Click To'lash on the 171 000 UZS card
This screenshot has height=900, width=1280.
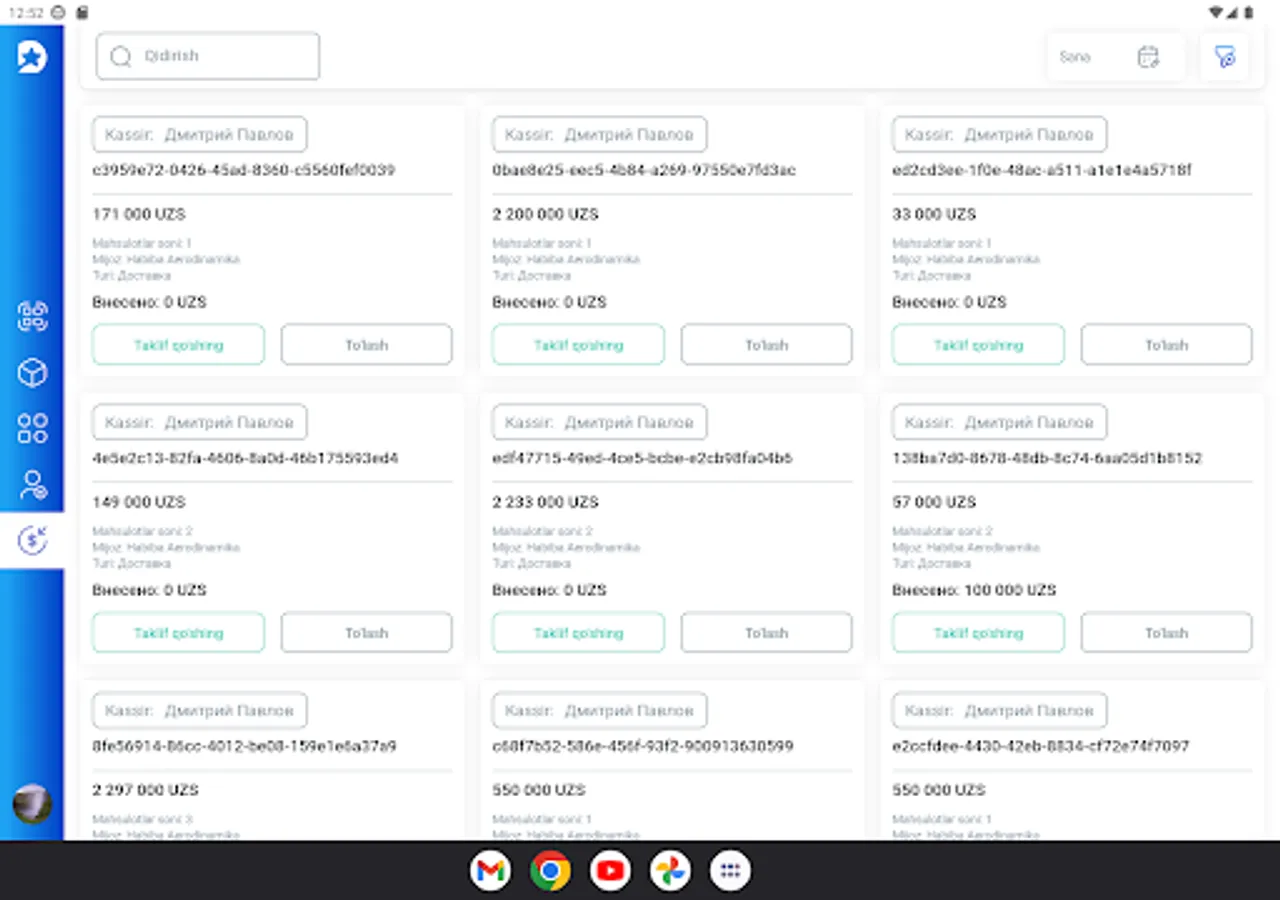pyautogui.click(x=366, y=345)
